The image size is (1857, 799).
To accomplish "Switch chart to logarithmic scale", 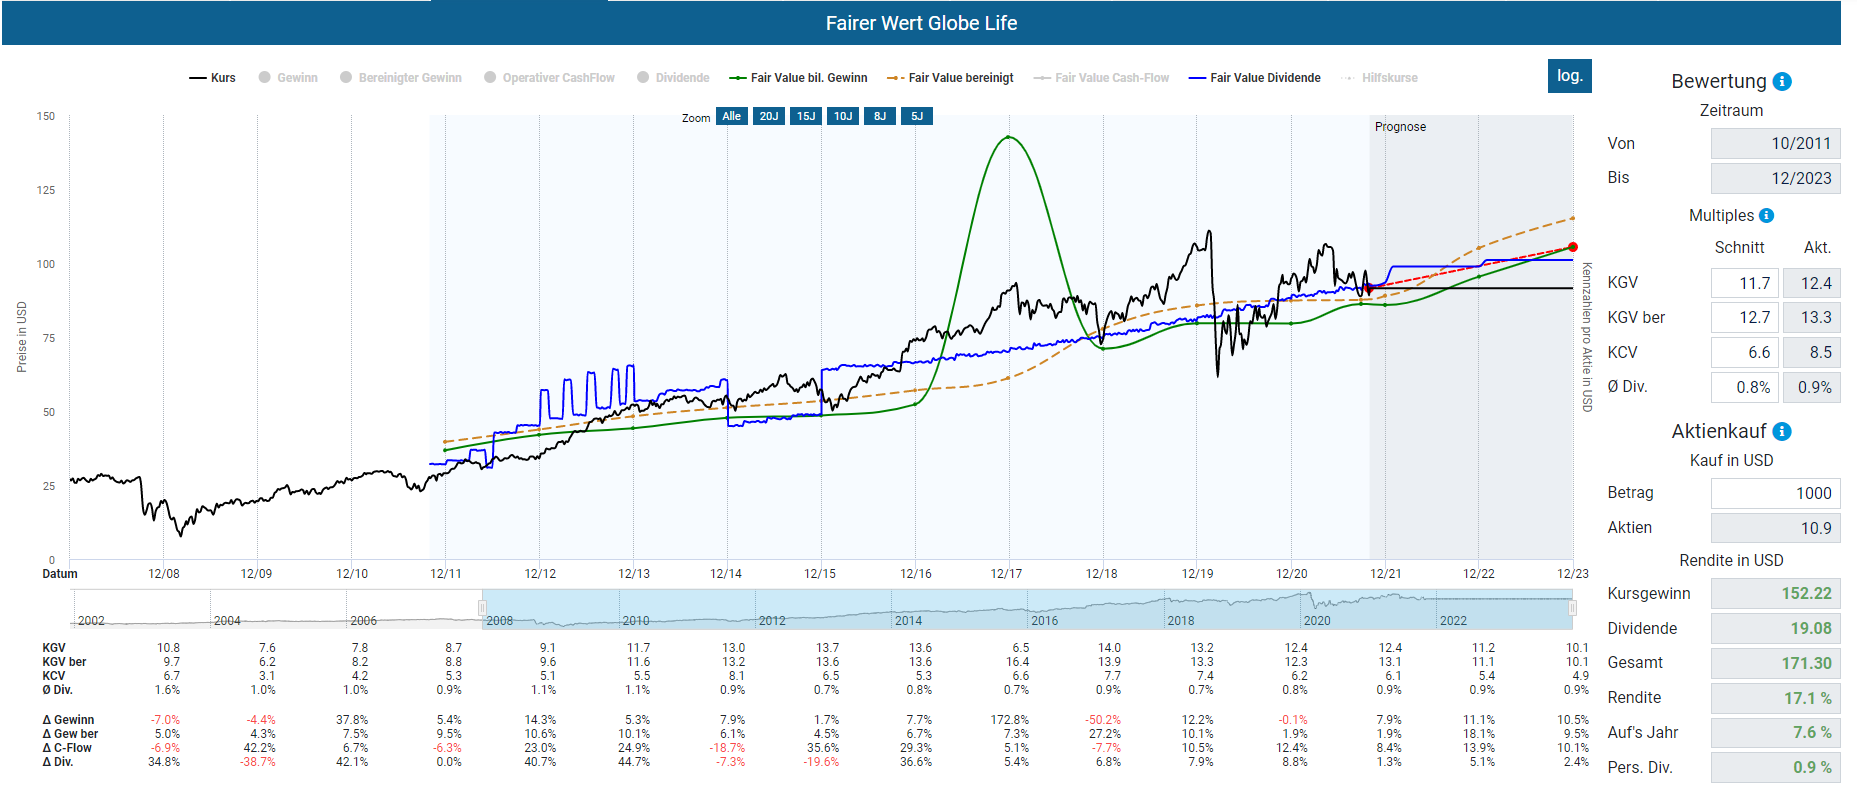I will (x=1569, y=76).
